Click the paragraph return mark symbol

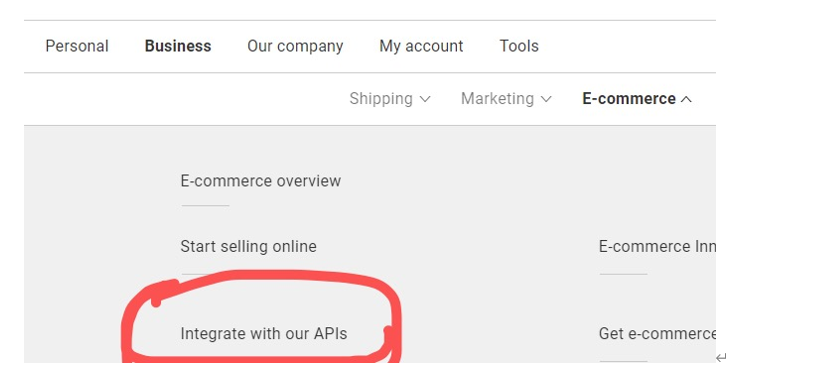(721, 358)
